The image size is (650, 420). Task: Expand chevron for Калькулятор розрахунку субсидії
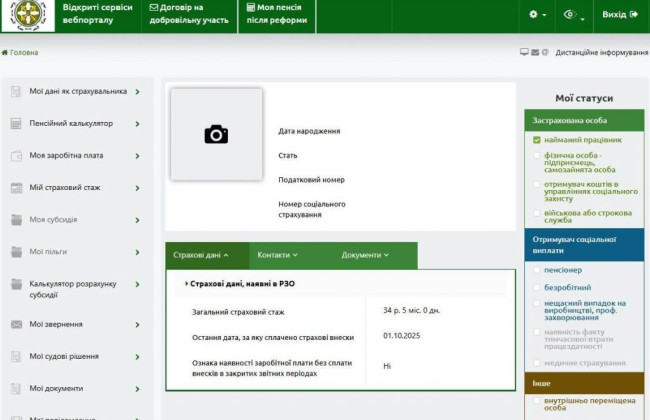[x=138, y=284]
